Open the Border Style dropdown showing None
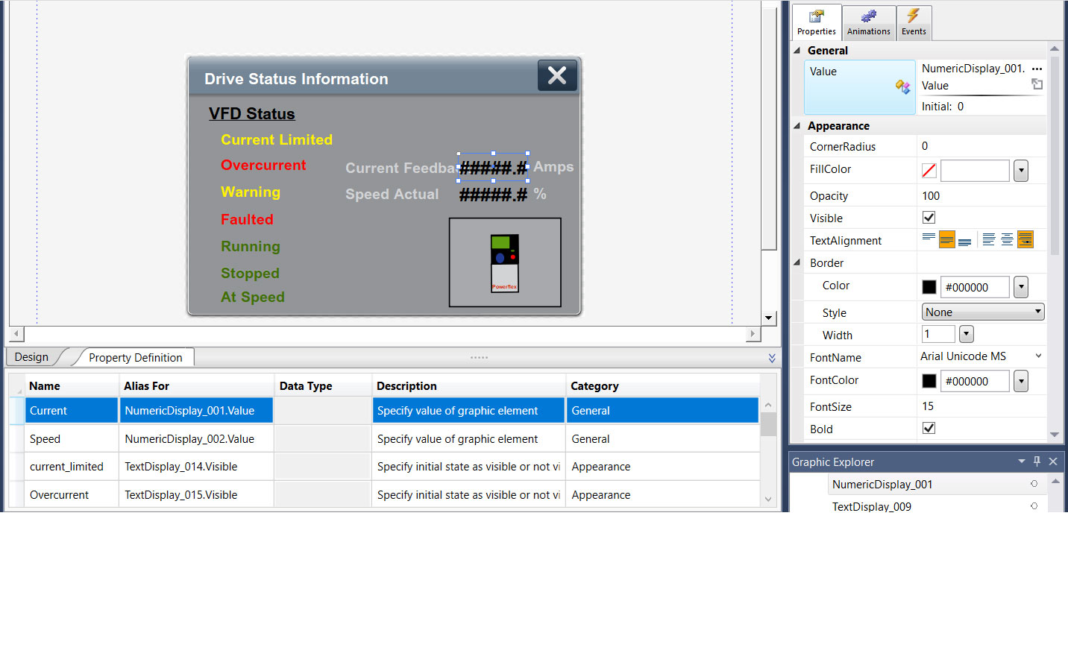Image resolution: width=1068 pixels, height=671 pixels. click(x=982, y=311)
